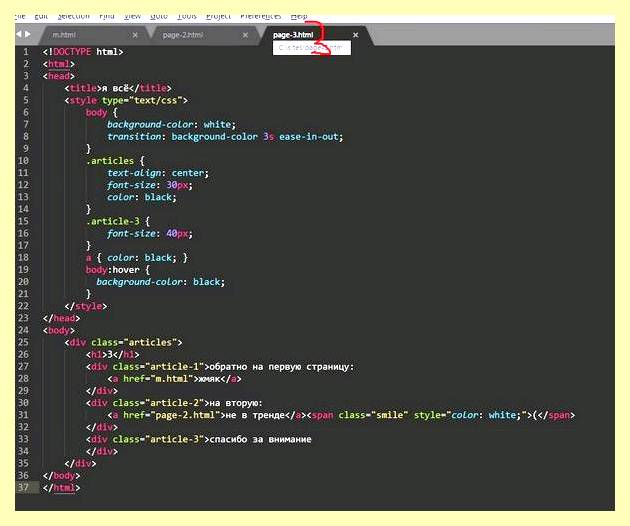Open the Edit menu
This screenshot has width=630, height=526.
point(41,16)
